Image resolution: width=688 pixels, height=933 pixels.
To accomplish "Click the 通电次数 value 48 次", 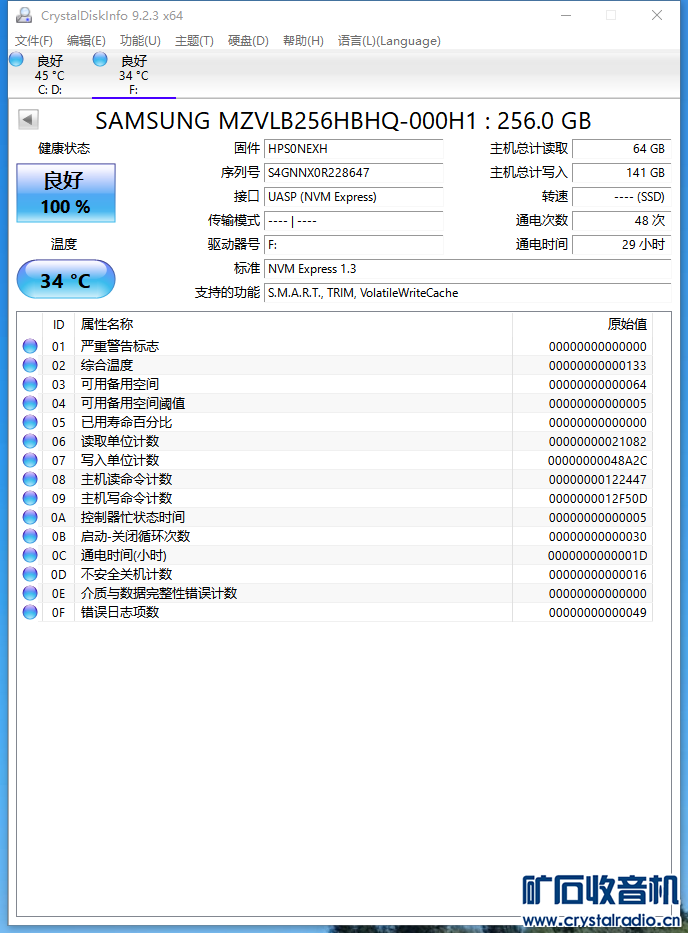I will [621, 221].
